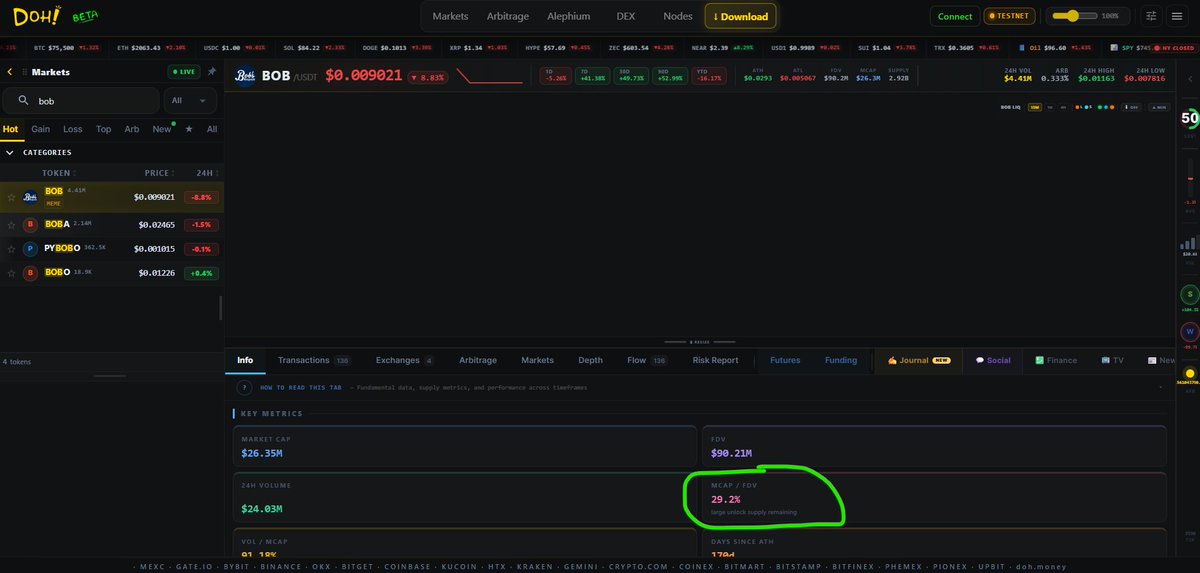1200x573 pixels.
Task: Click the green S circle in sidebar
Action: [1189, 295]
